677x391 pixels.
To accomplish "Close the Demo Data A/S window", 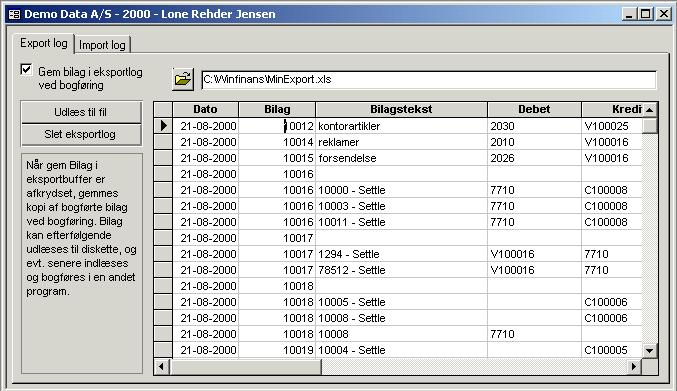I will pos(664,14).
